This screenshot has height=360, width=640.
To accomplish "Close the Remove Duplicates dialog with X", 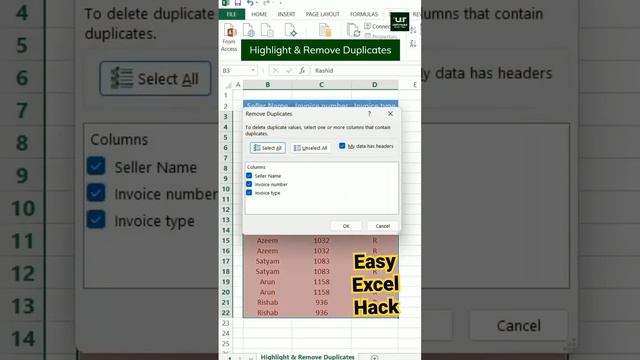I will (390, 113).
